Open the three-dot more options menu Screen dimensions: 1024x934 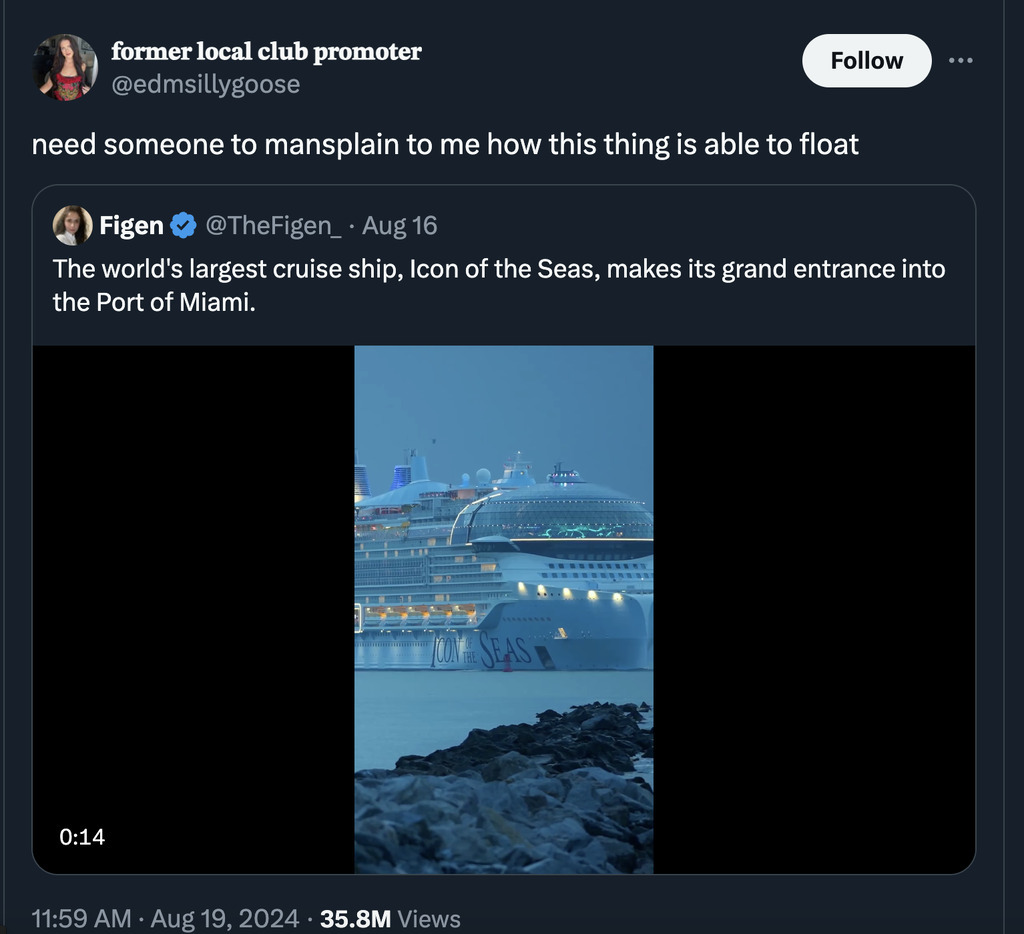click(x=960, y=60)
